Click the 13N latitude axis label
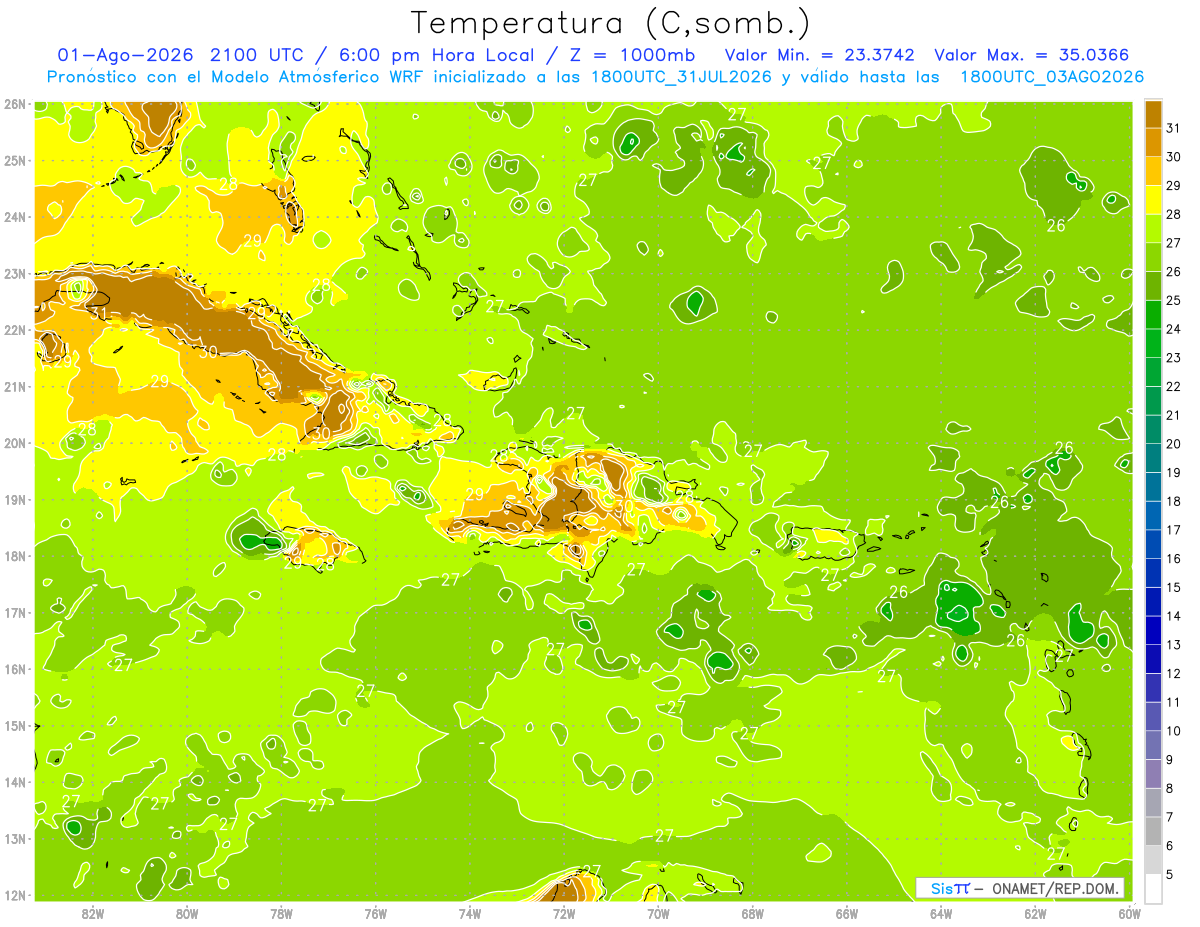 point(15,838)
